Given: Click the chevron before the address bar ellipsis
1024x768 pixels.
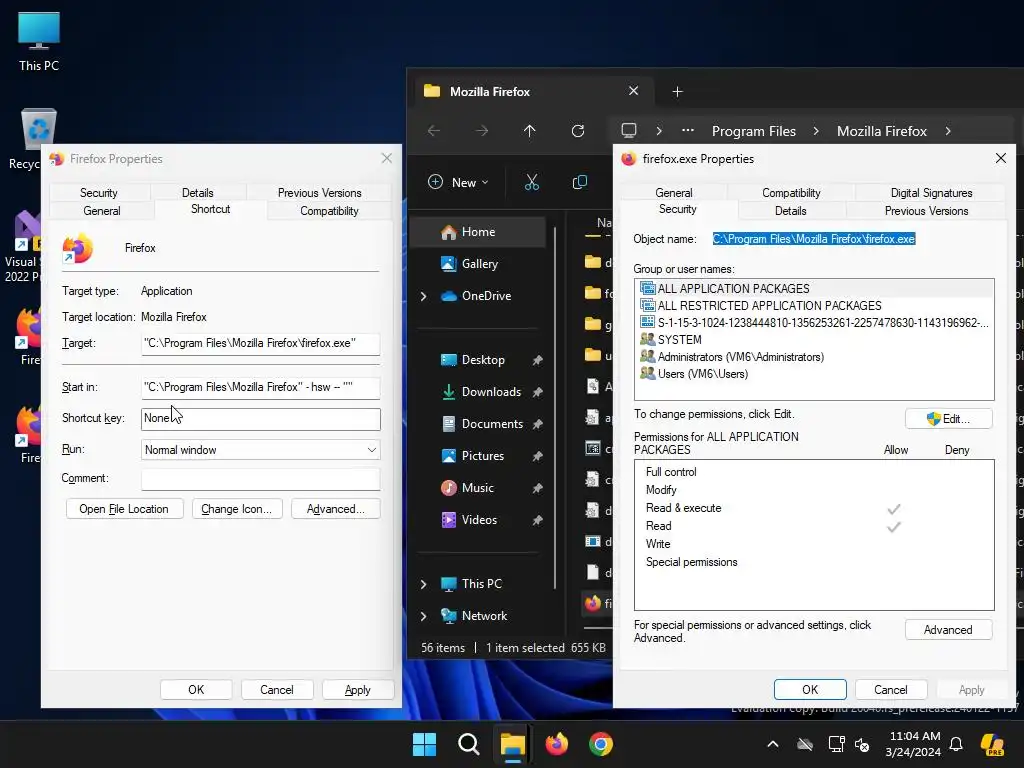Looking at the screenshot, I should [659, 131].
